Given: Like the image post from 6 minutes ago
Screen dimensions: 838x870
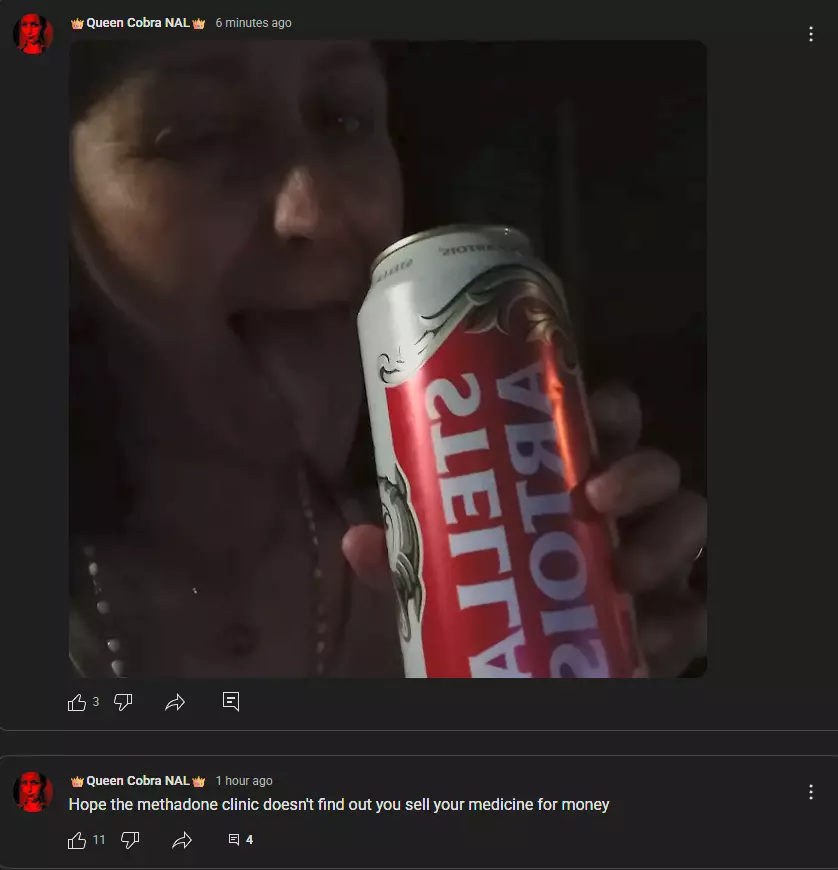Looking at the screenshot, I should (77, 702).
